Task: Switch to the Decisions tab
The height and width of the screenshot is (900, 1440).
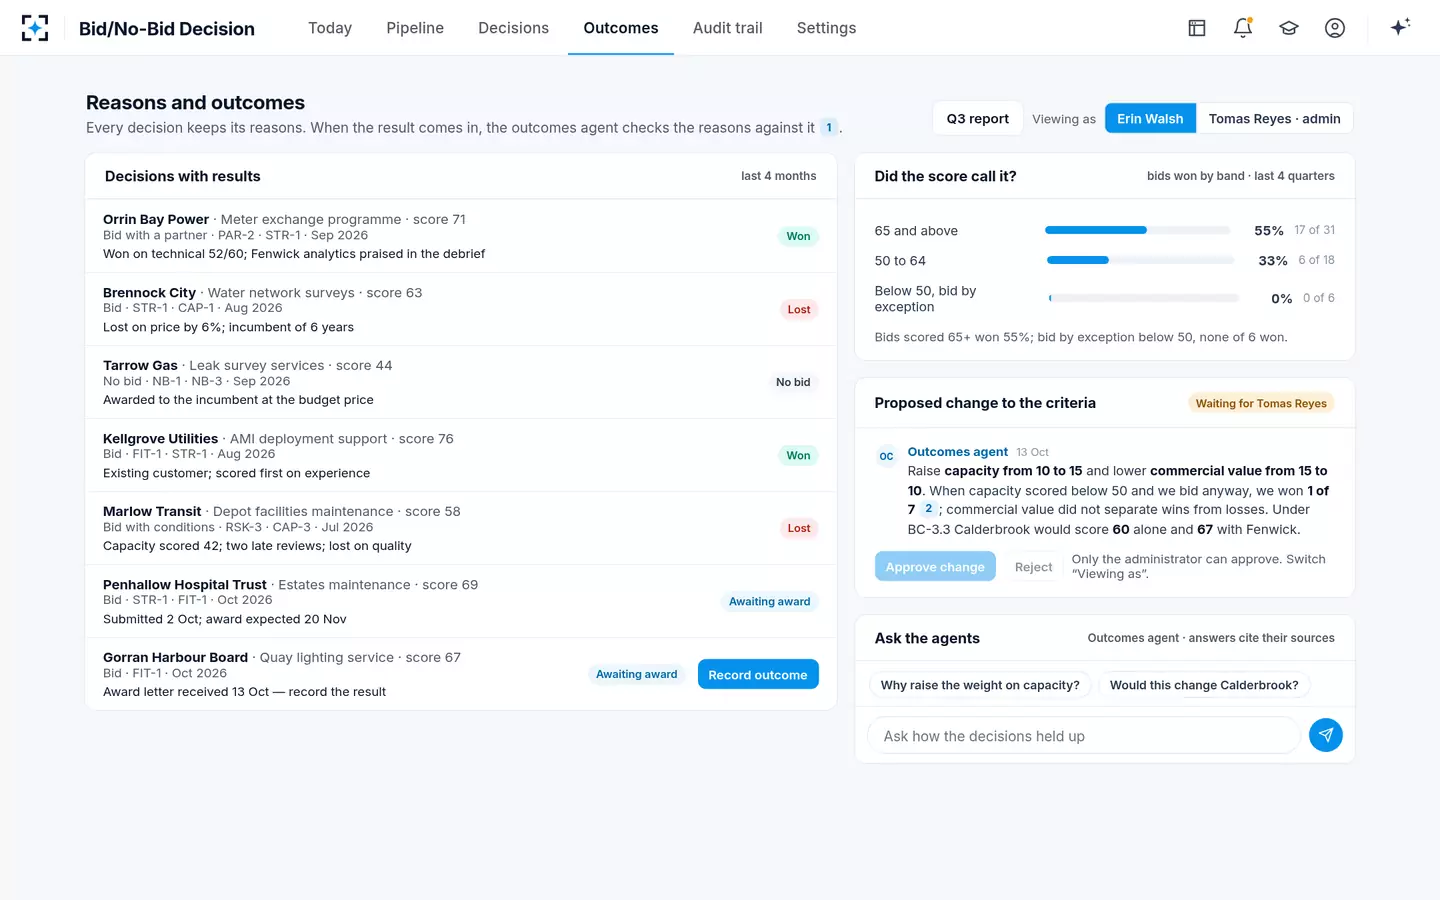Action: click(513, 28)
